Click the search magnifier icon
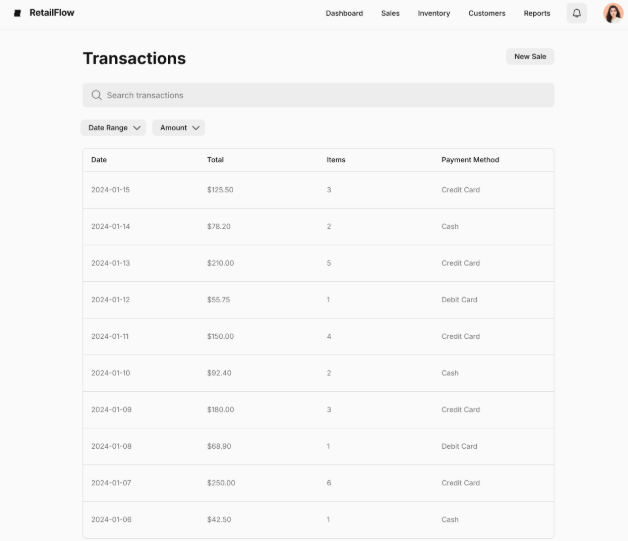 click(96, 95)
